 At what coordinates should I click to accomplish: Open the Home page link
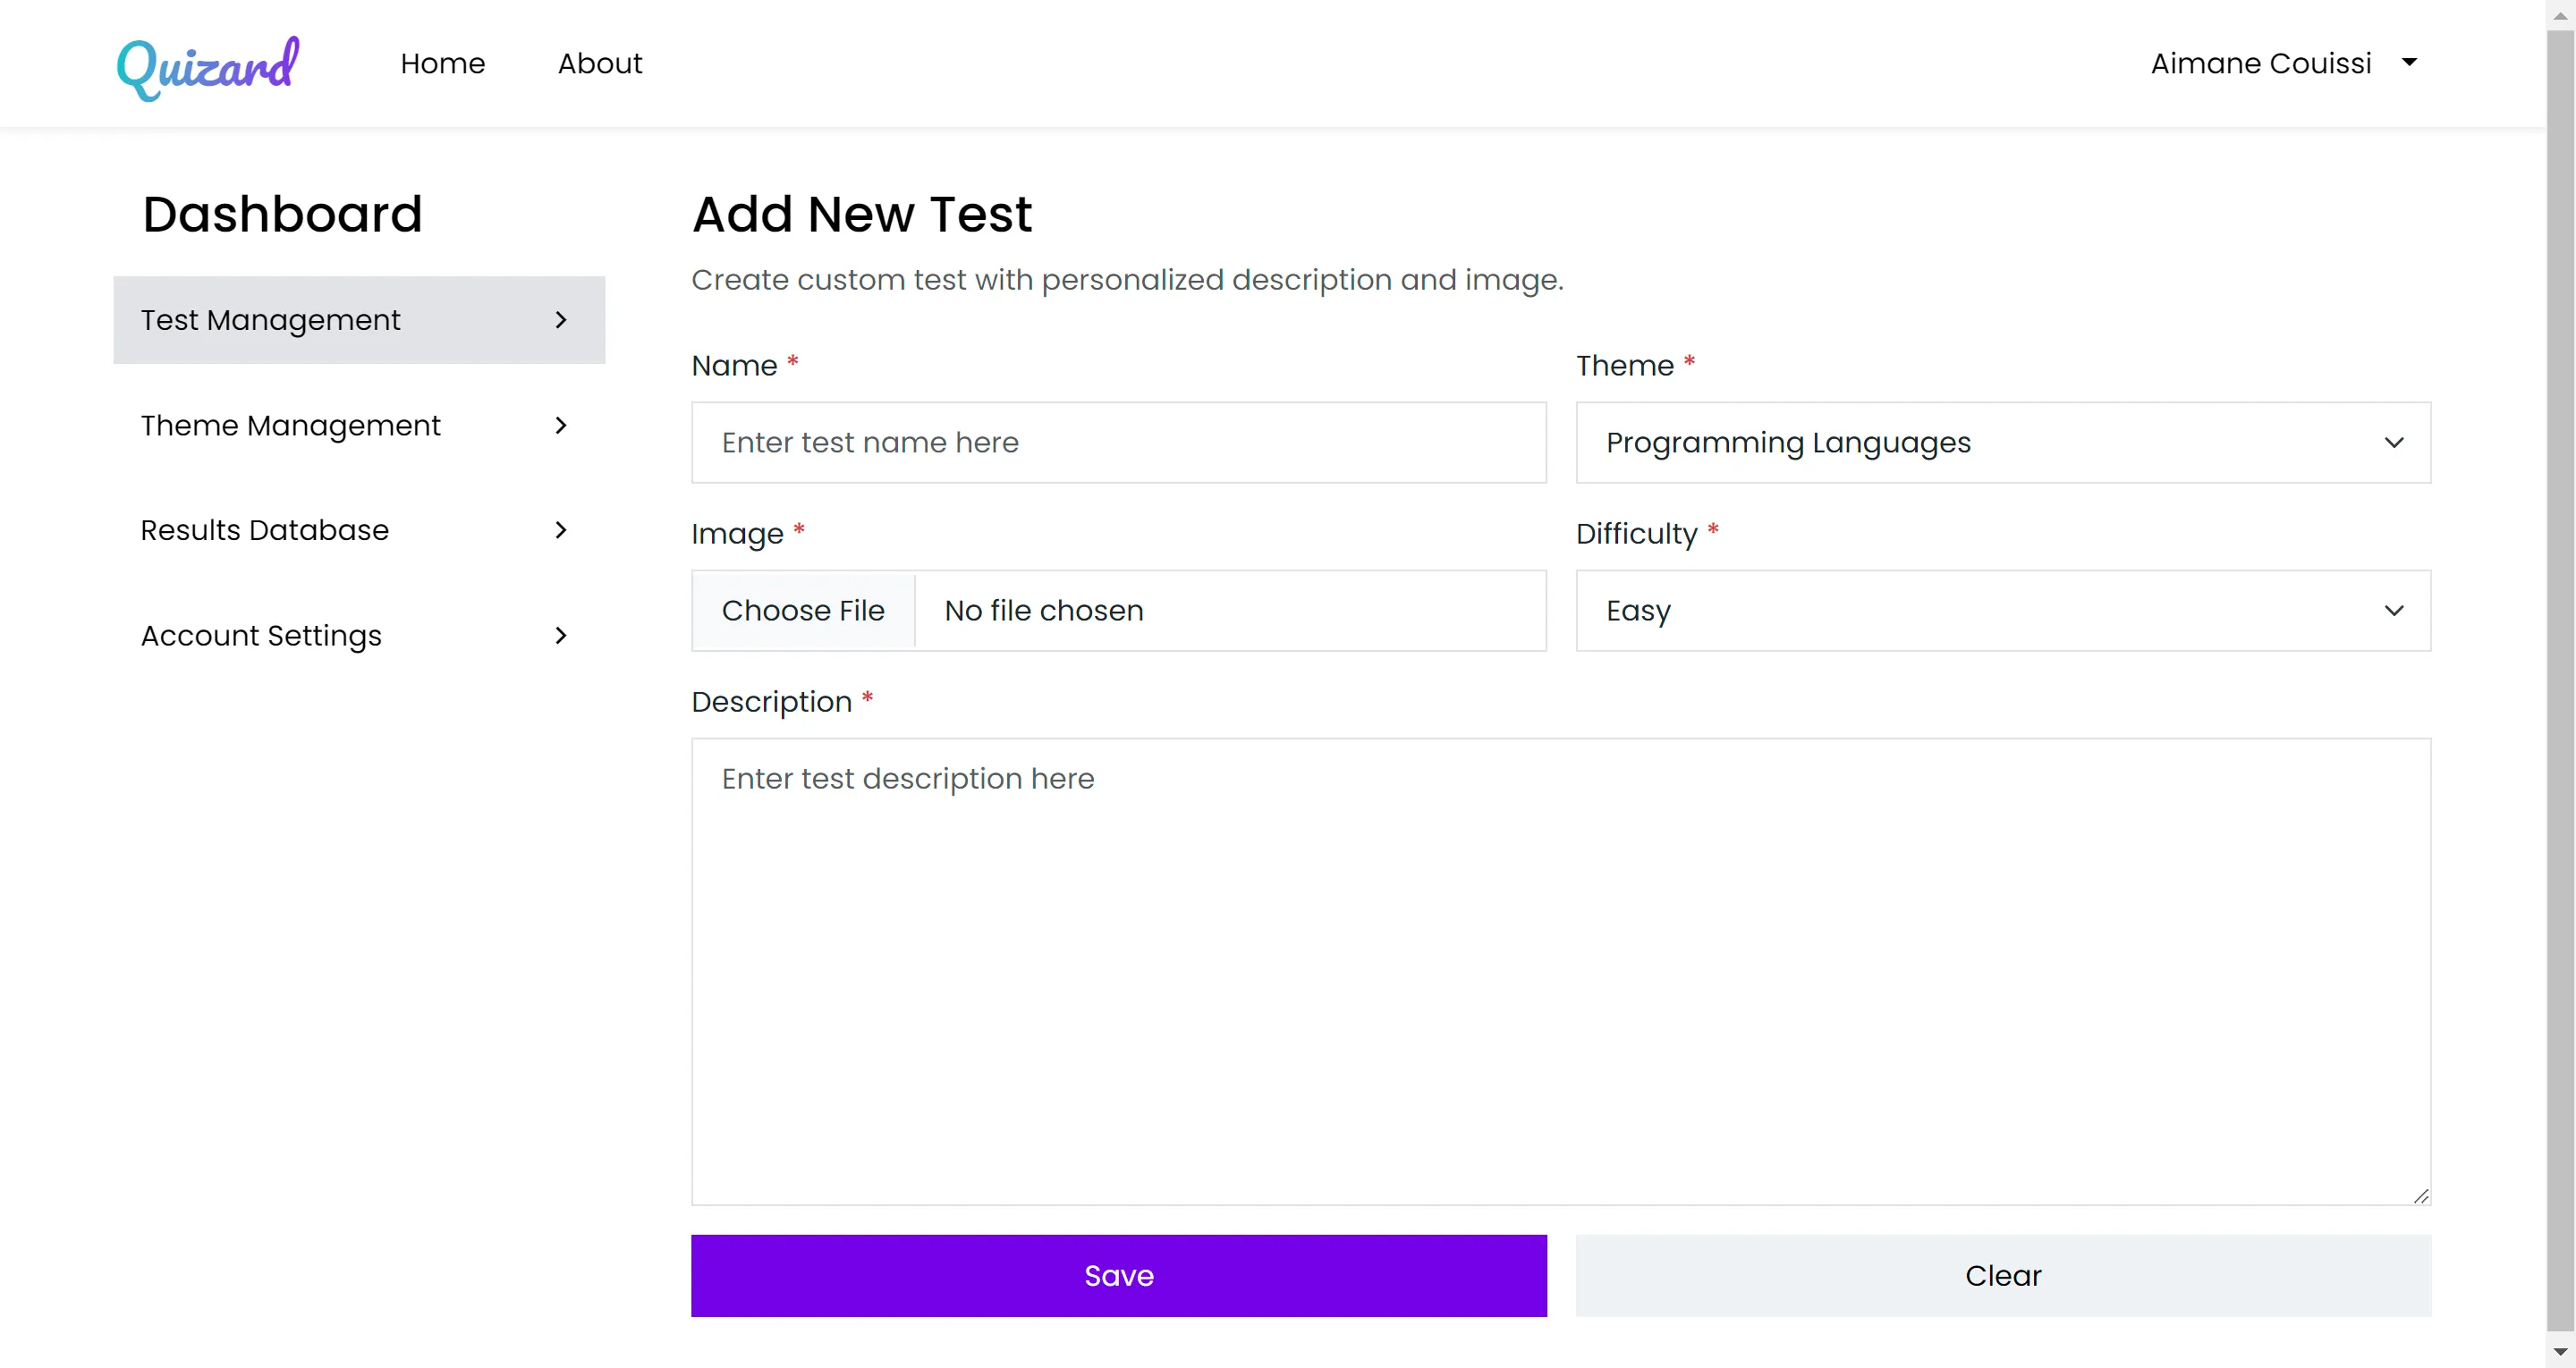coord(442,63)
